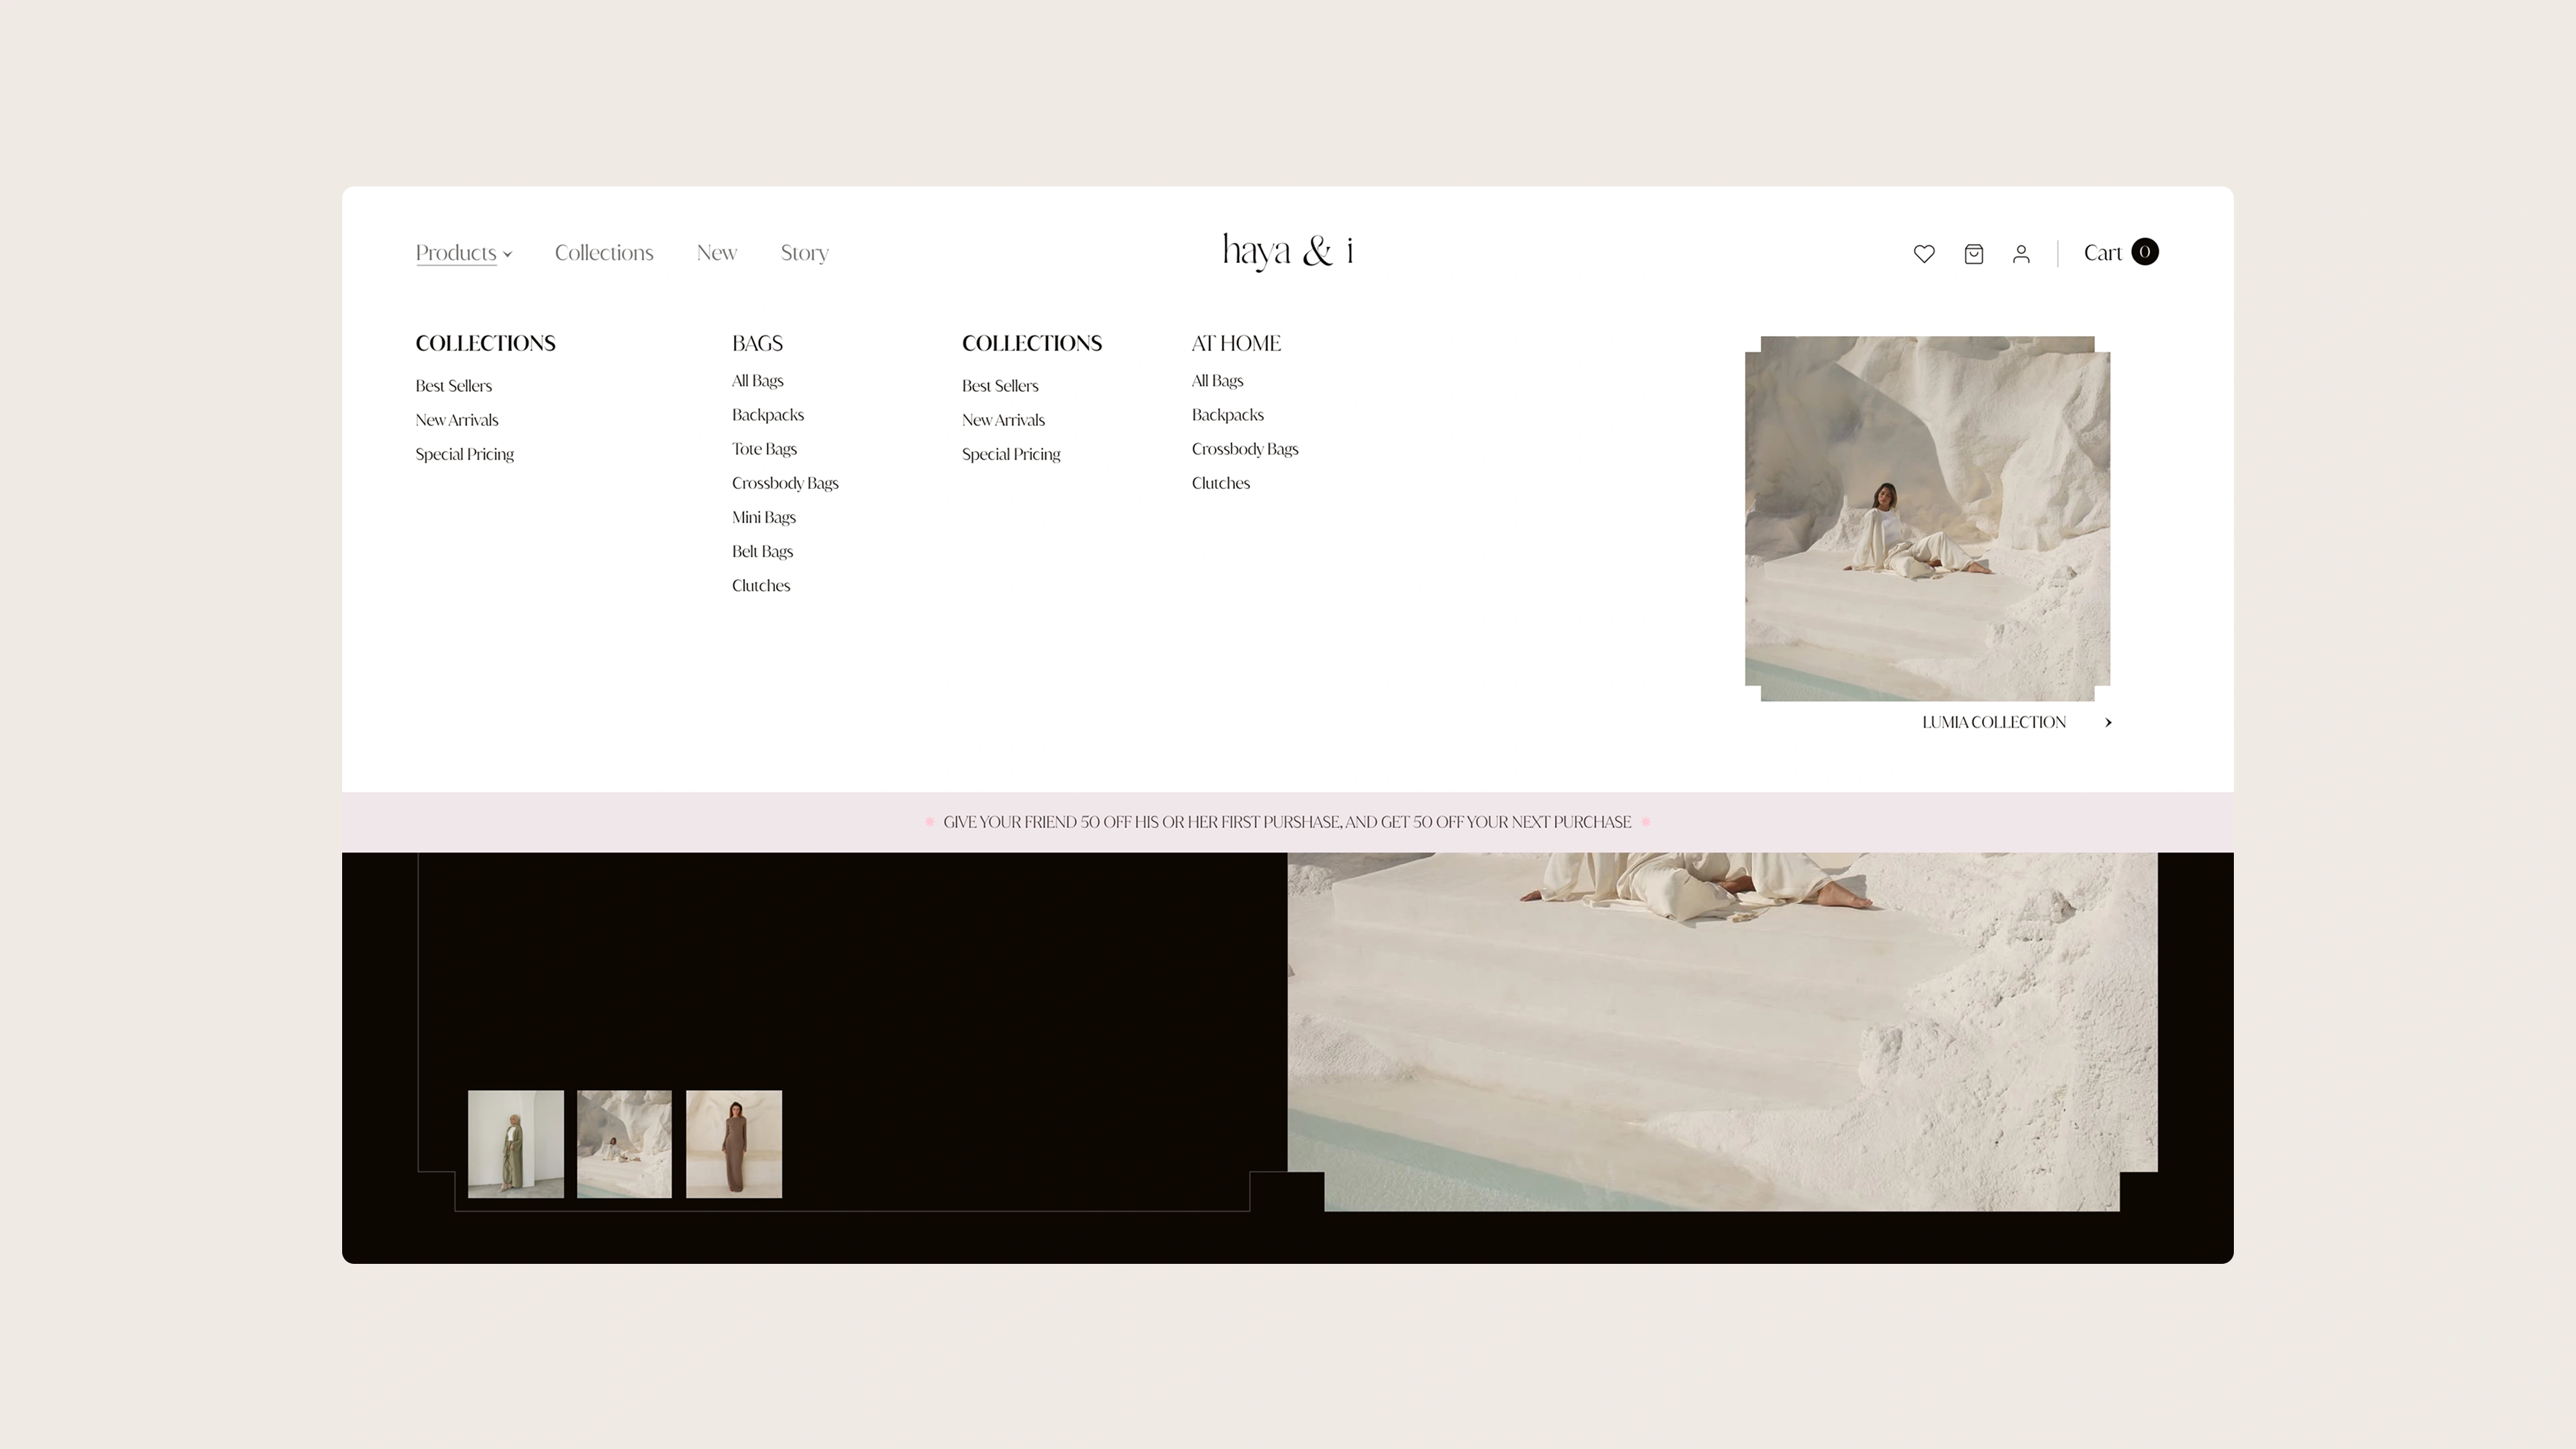Open the Collections nav item
2576x1449 pixels.
click(x=604, y=253)
